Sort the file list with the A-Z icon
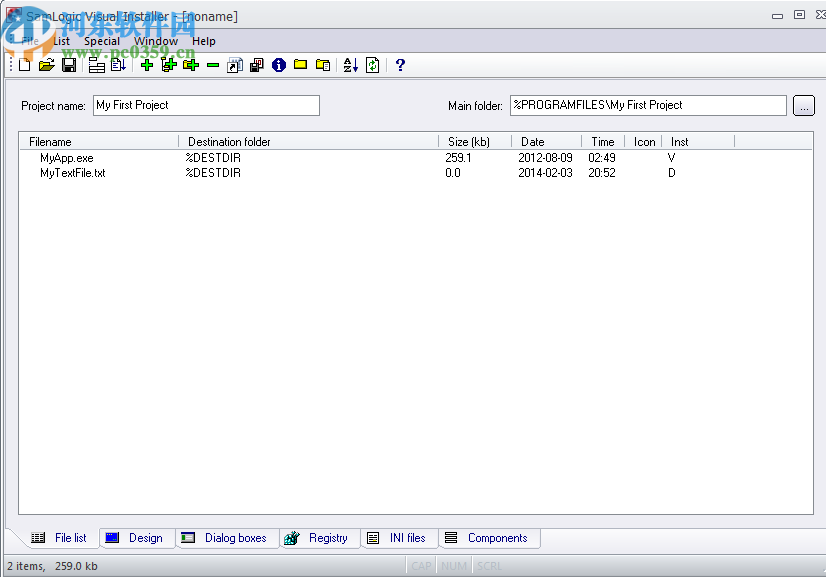Viewport: 826px width, 577px height. click(x=350, y=65)
